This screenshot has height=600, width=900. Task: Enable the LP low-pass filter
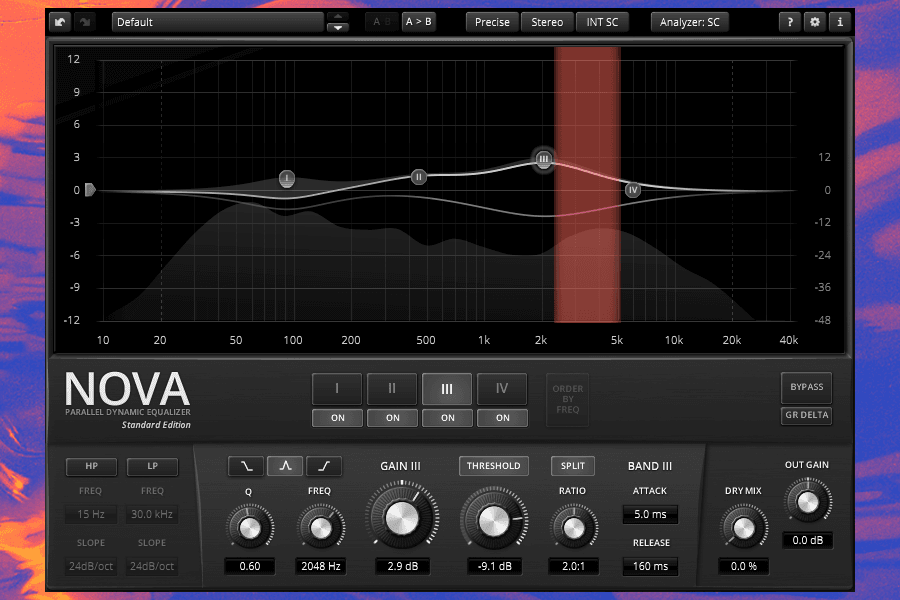(152, 466)
